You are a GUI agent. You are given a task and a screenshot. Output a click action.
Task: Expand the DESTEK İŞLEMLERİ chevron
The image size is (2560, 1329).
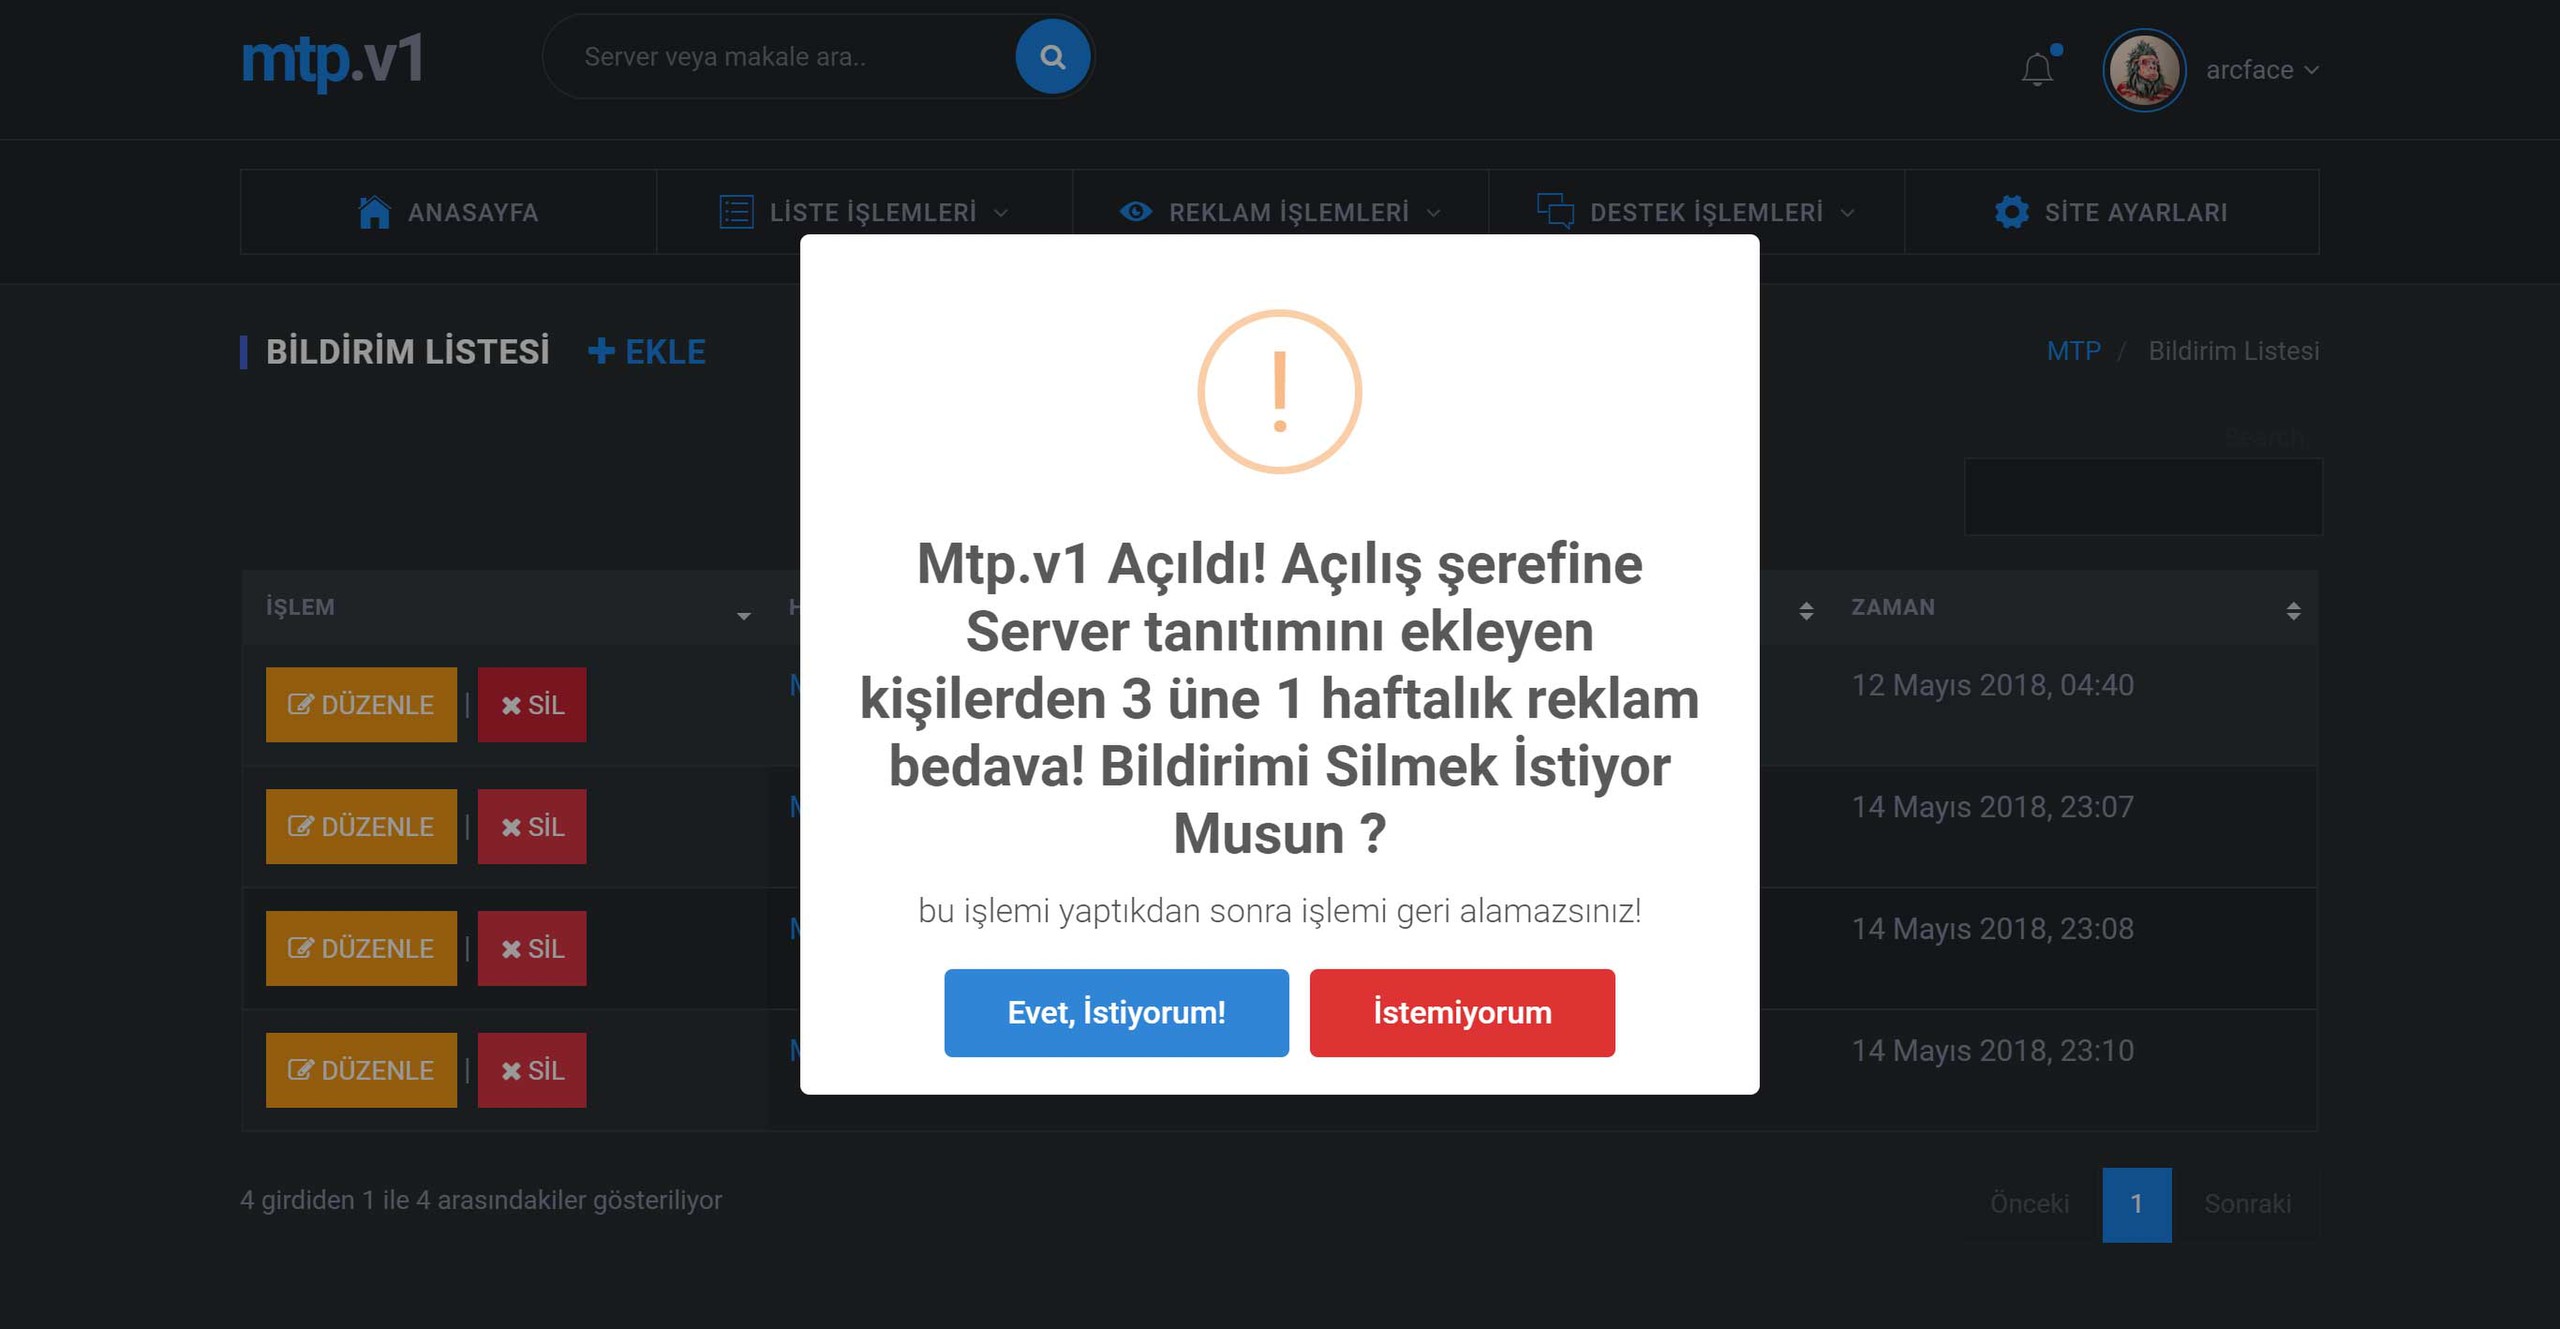[1847, 213]
